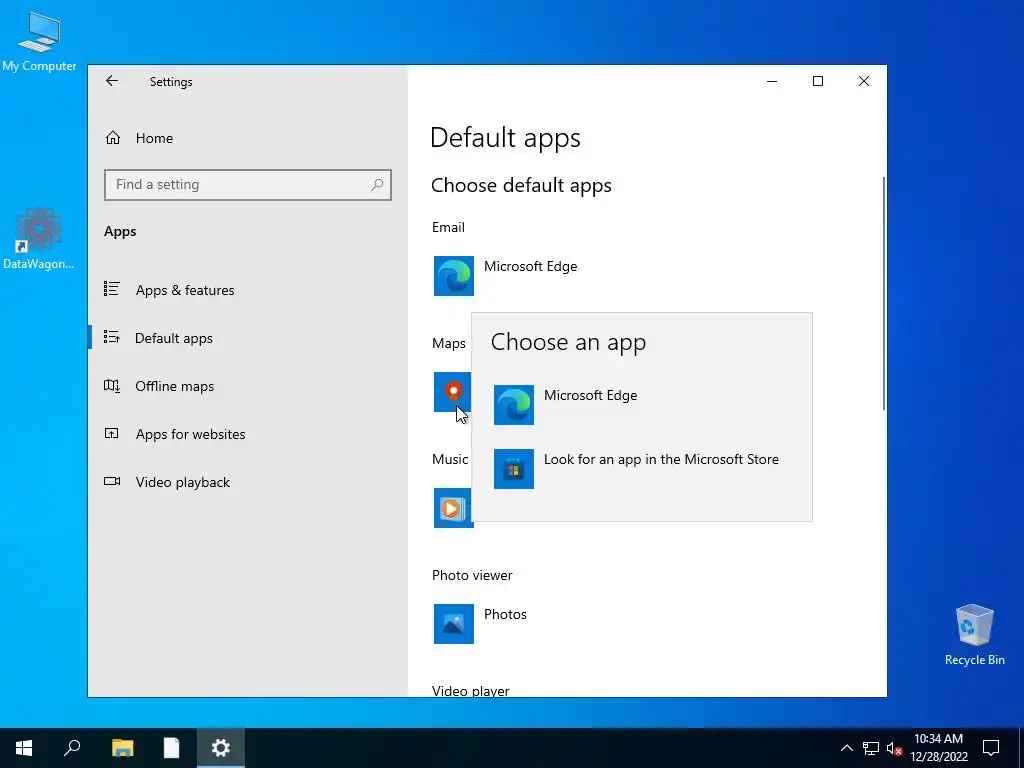Viewport: 1024px width, 768px height.
Task: Open File Explorer from the taskbar
Action: [x=122, y=748]
